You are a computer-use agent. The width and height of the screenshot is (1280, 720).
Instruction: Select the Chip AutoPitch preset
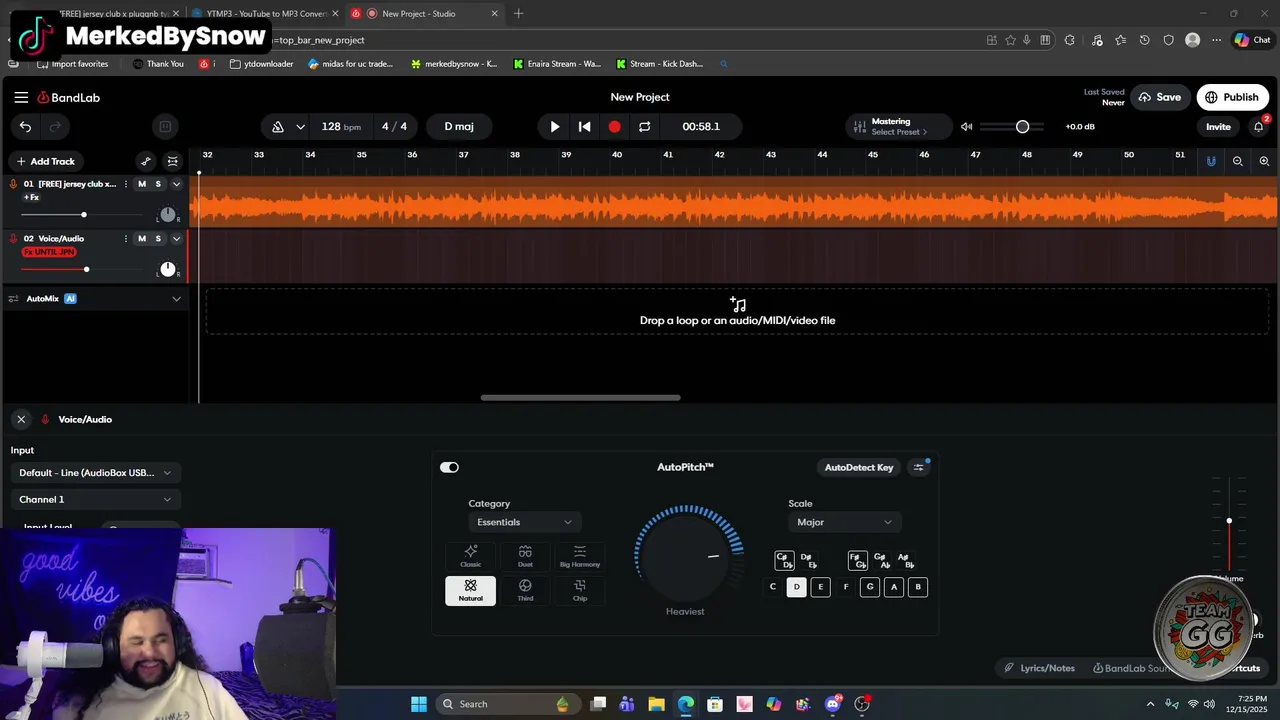pyautogui.click(x=580, y=590)
